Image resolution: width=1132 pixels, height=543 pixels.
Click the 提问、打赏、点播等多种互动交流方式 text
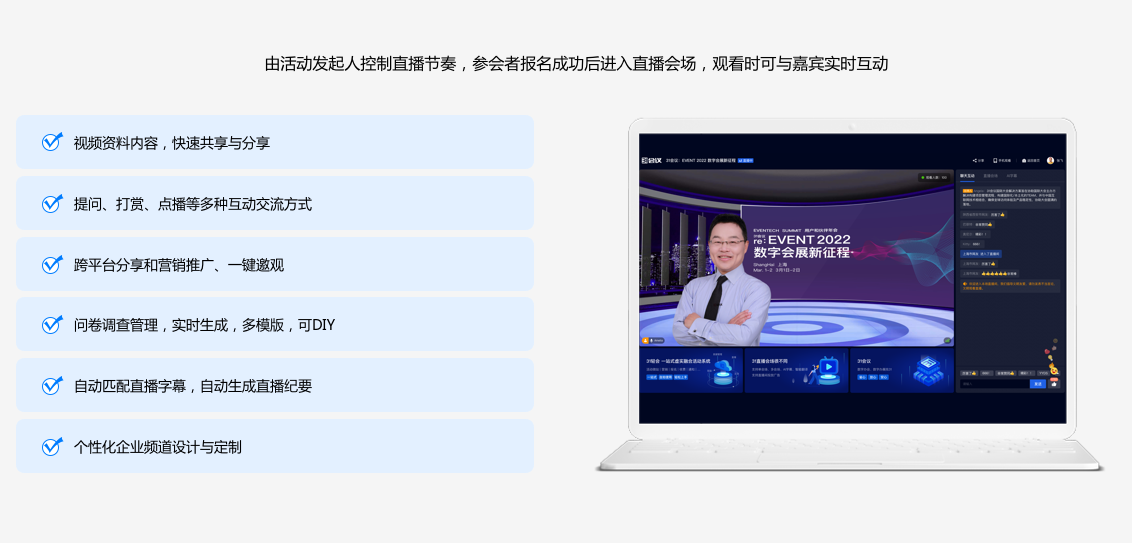pos(193,204)
